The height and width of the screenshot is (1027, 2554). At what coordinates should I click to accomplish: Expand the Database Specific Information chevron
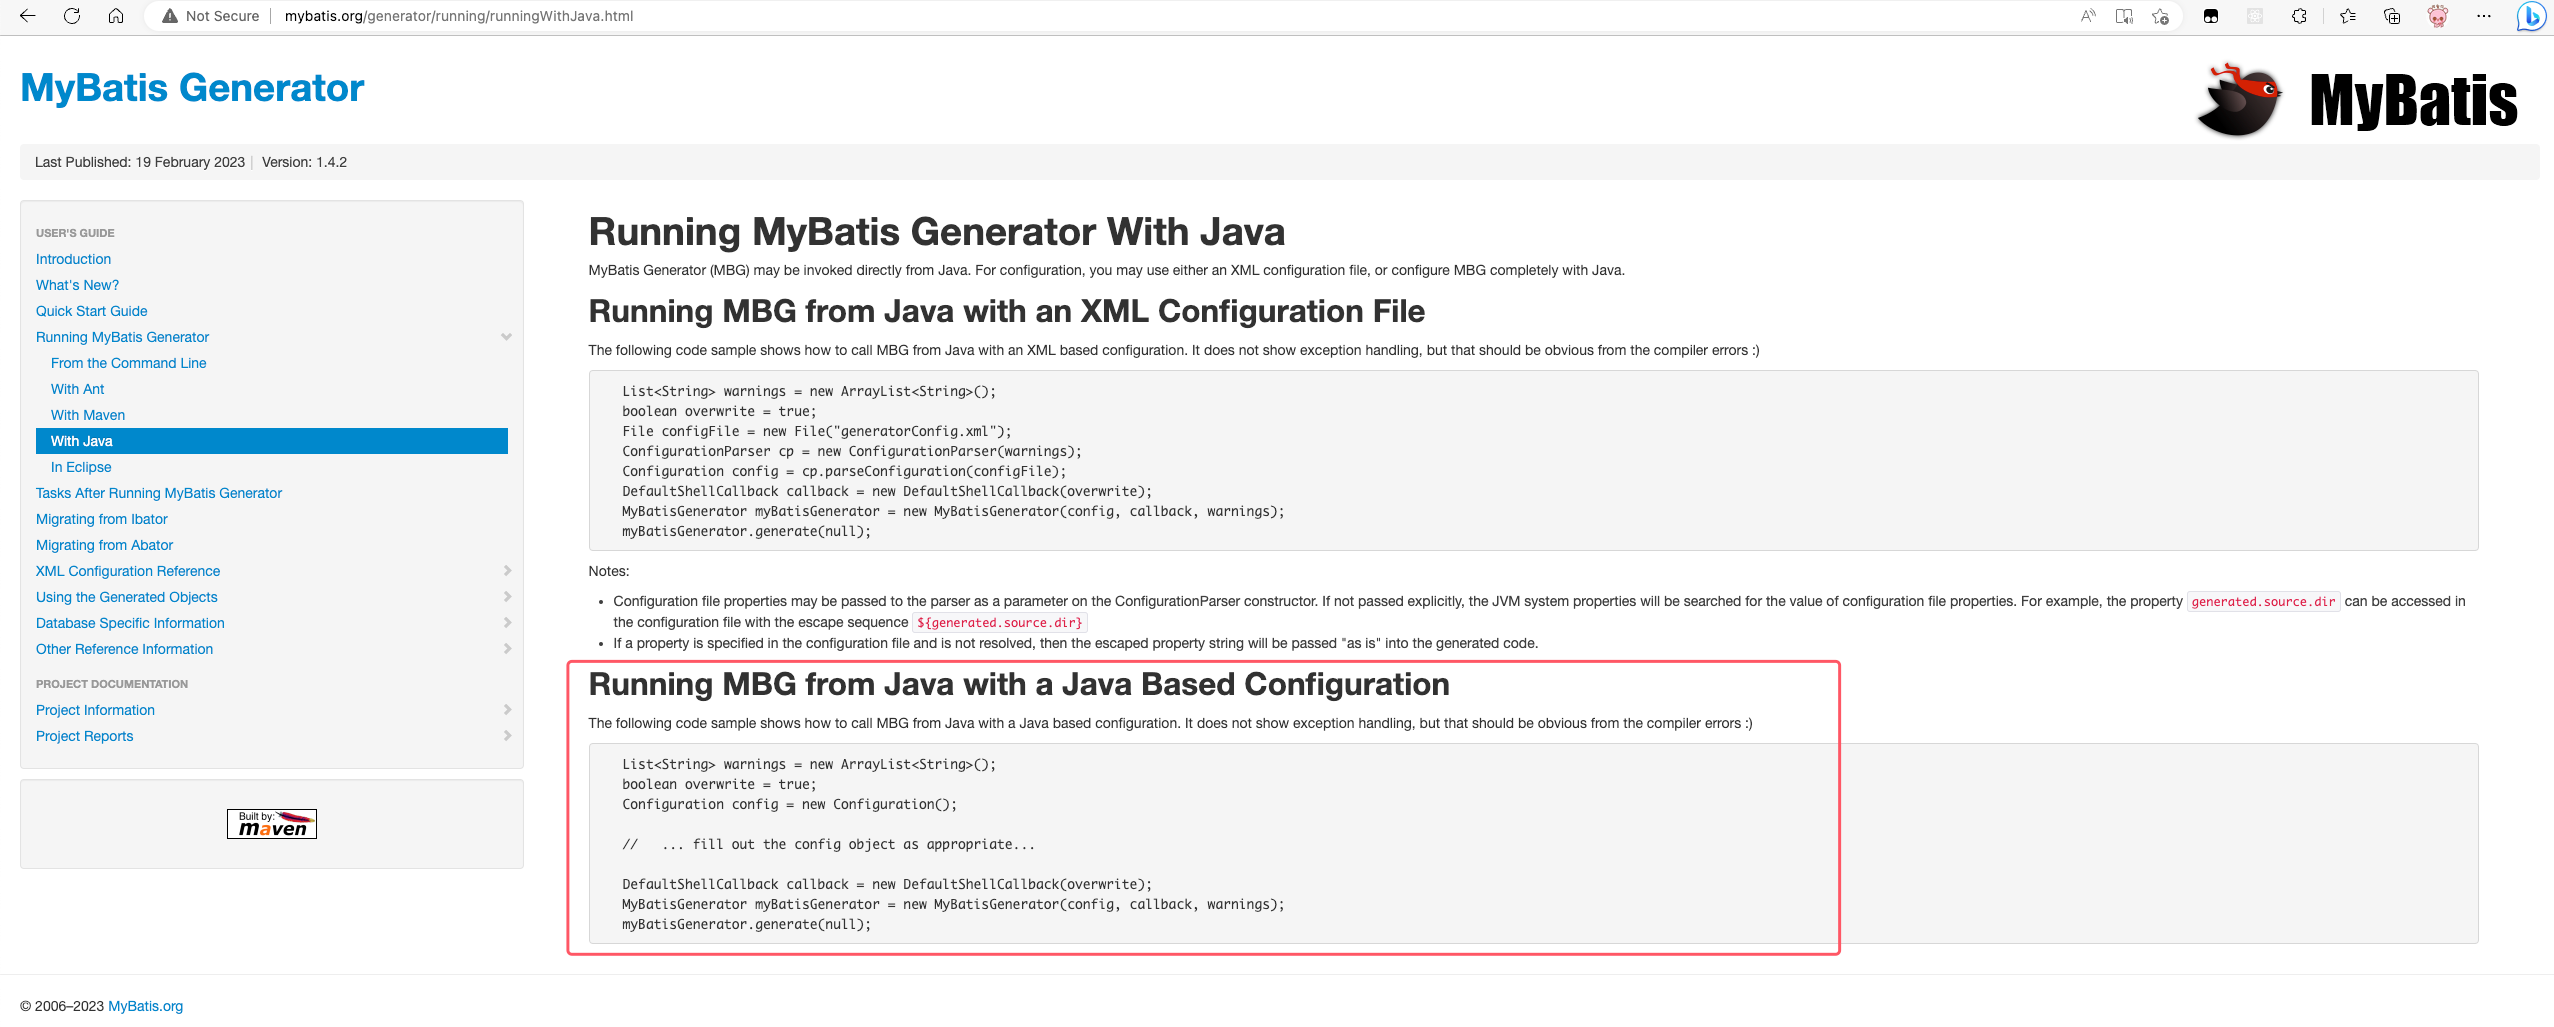pyautogui.click(x=507, y=623)
